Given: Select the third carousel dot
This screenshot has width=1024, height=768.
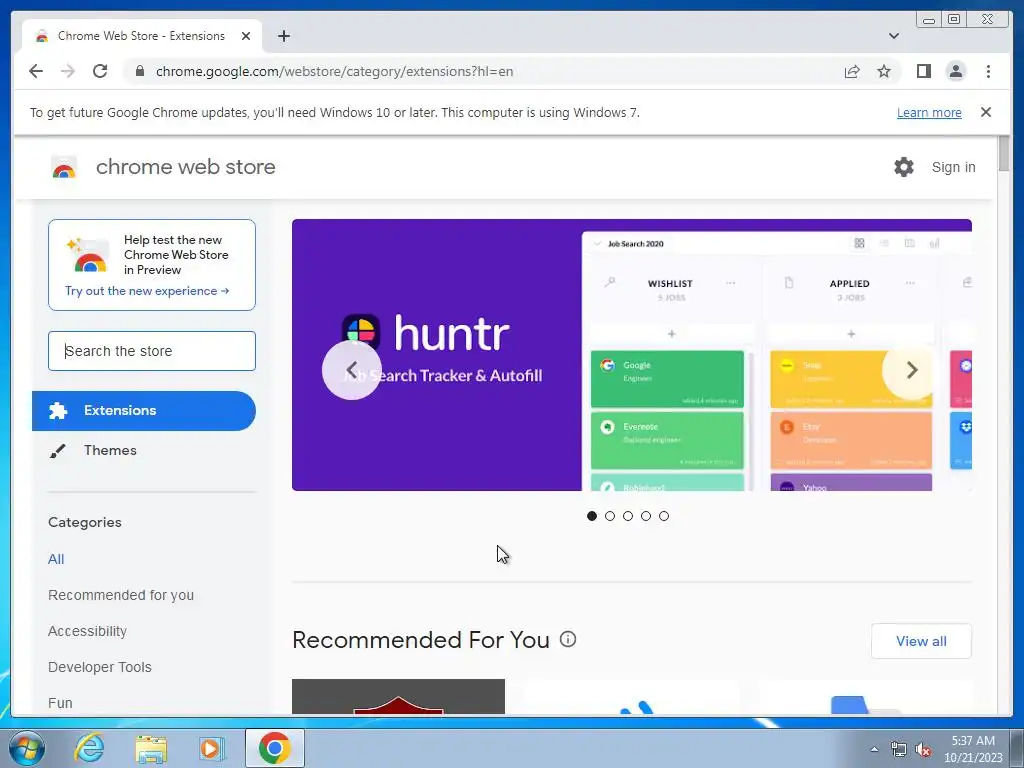Looking at the screenshot, I should coord(628,516).
